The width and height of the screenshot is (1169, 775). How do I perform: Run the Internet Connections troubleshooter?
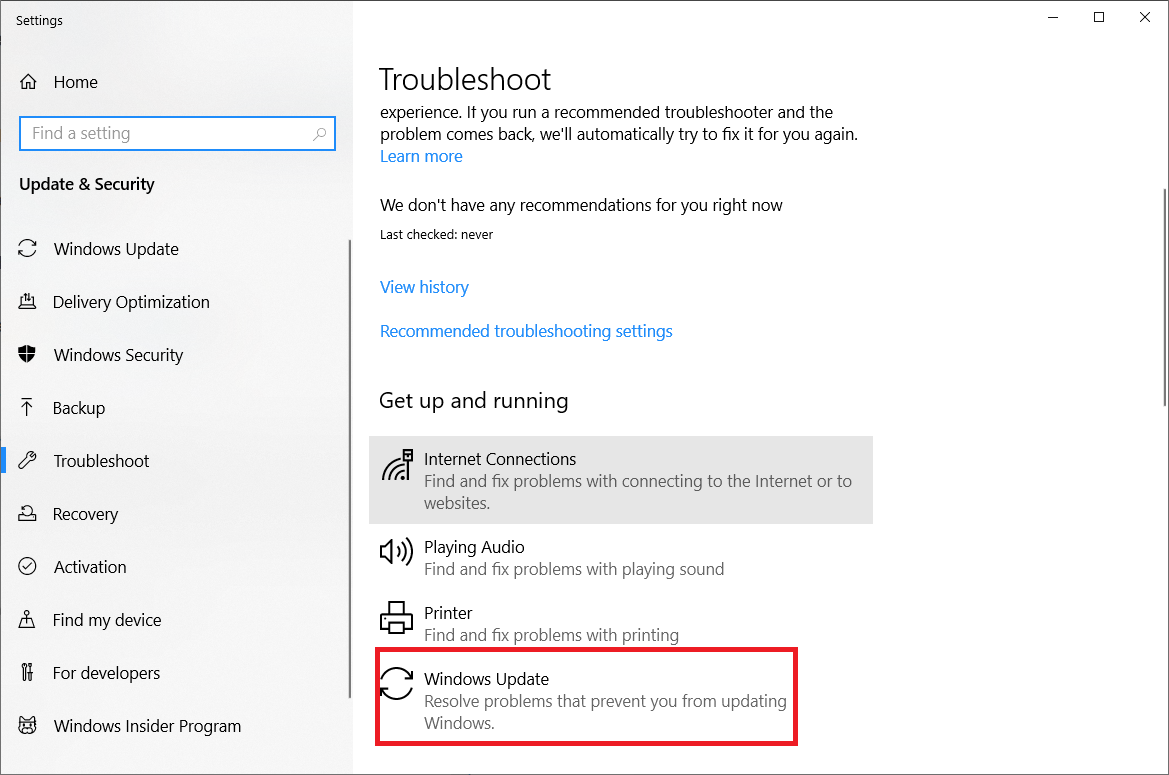click(x=621, y=480)
